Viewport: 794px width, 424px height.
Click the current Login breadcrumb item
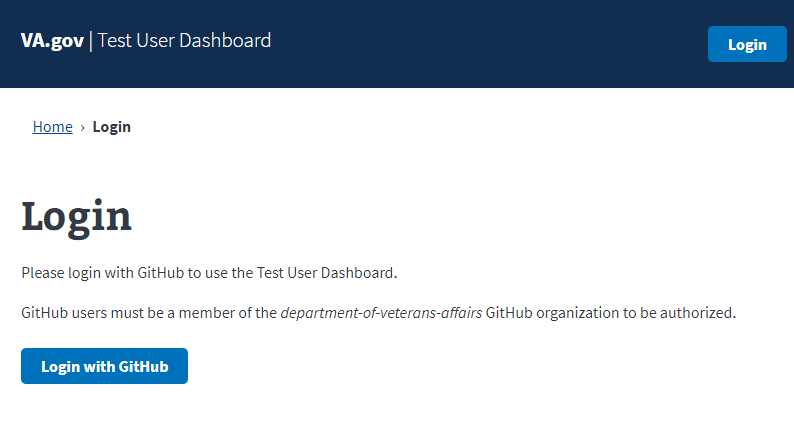coord(112,127)
